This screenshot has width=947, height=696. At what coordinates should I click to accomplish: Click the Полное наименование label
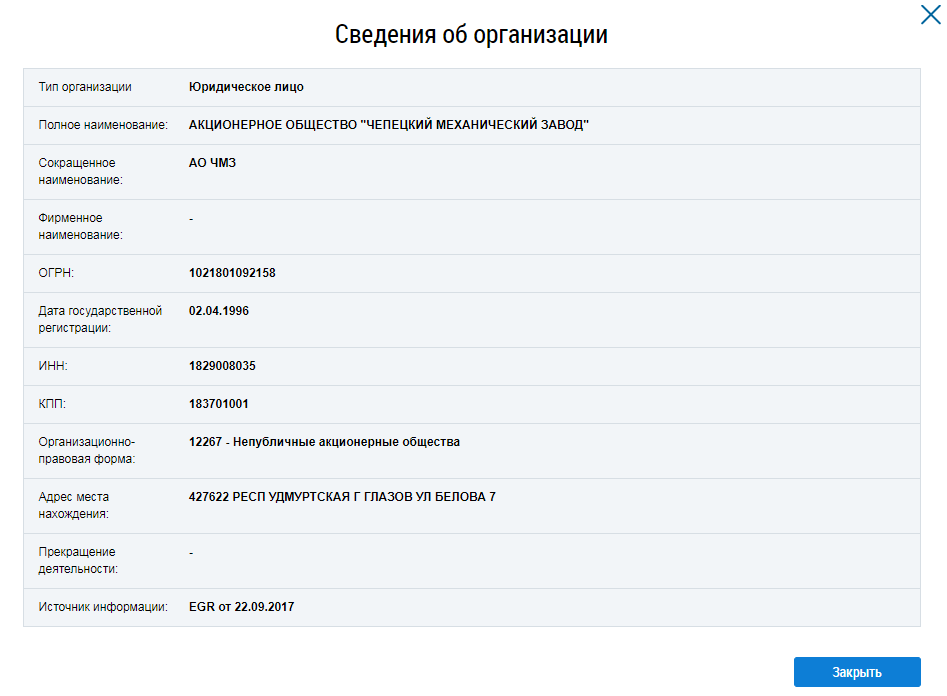click(x=103, y=125)
